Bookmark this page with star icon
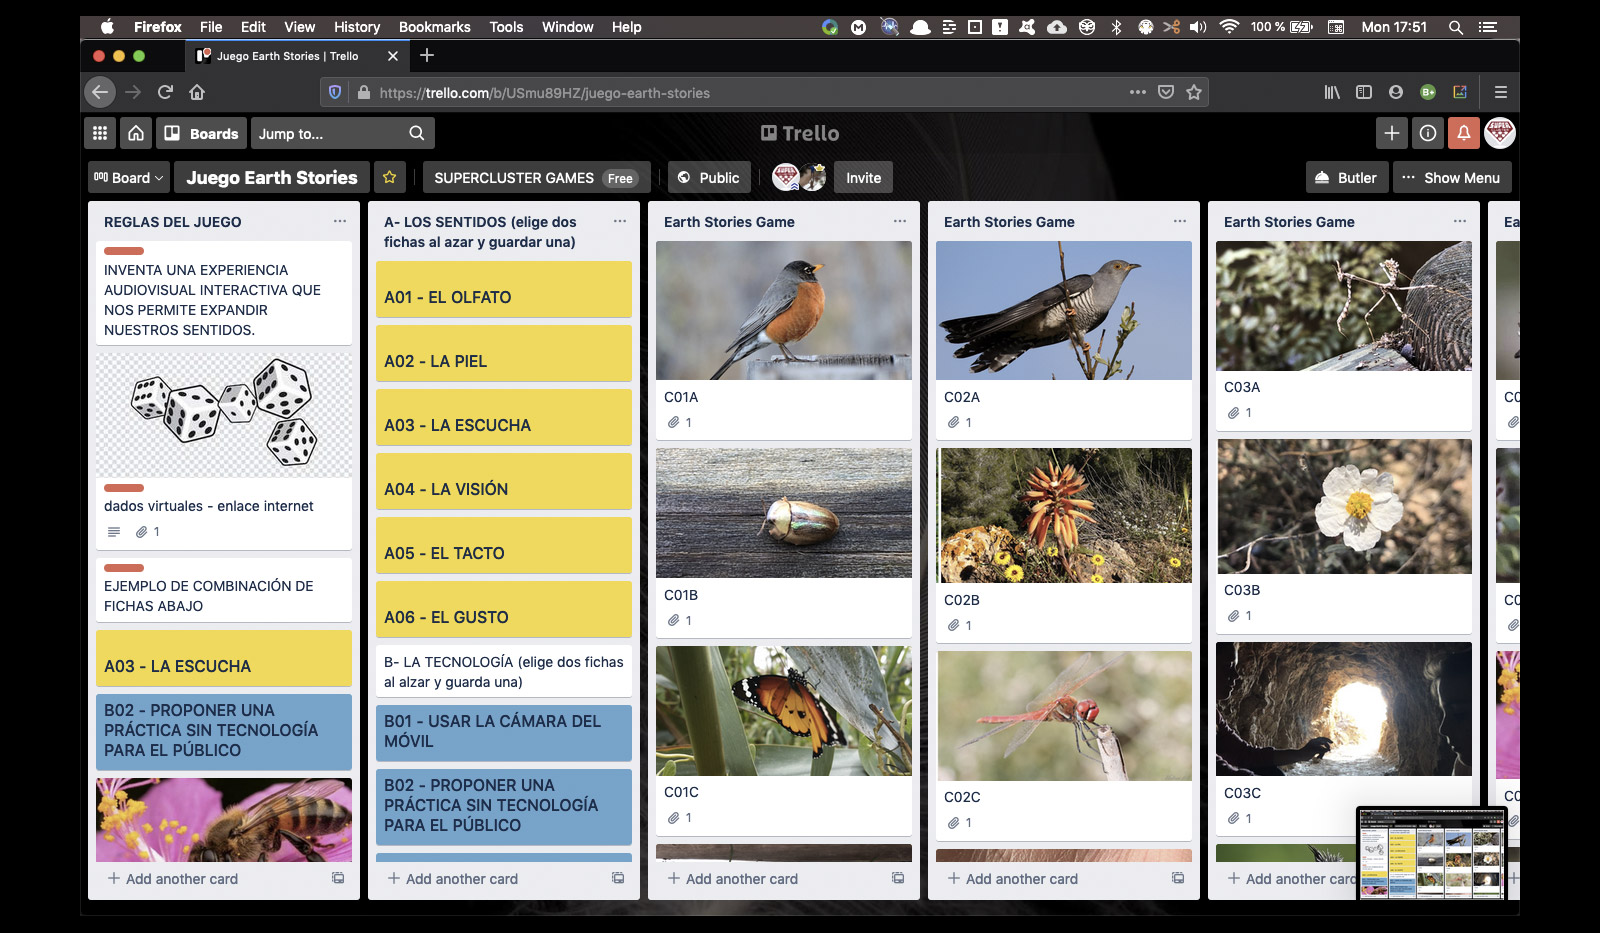1600x933 pixels. click(x=1193, y=92)
